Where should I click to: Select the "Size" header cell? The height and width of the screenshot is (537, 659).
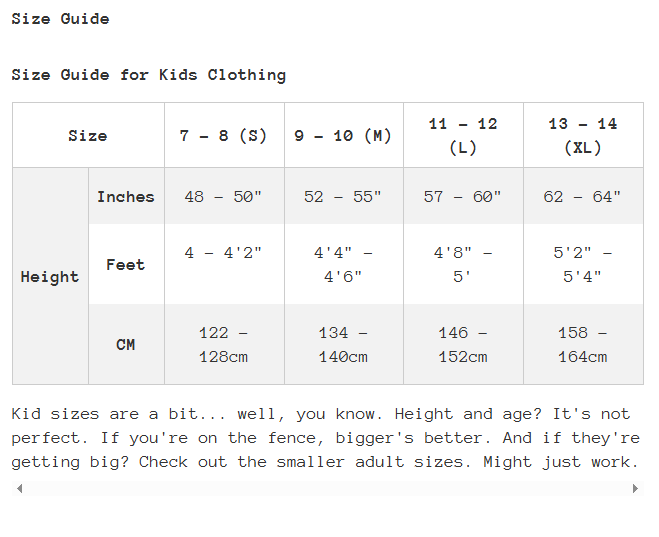(x=88, y=136)
